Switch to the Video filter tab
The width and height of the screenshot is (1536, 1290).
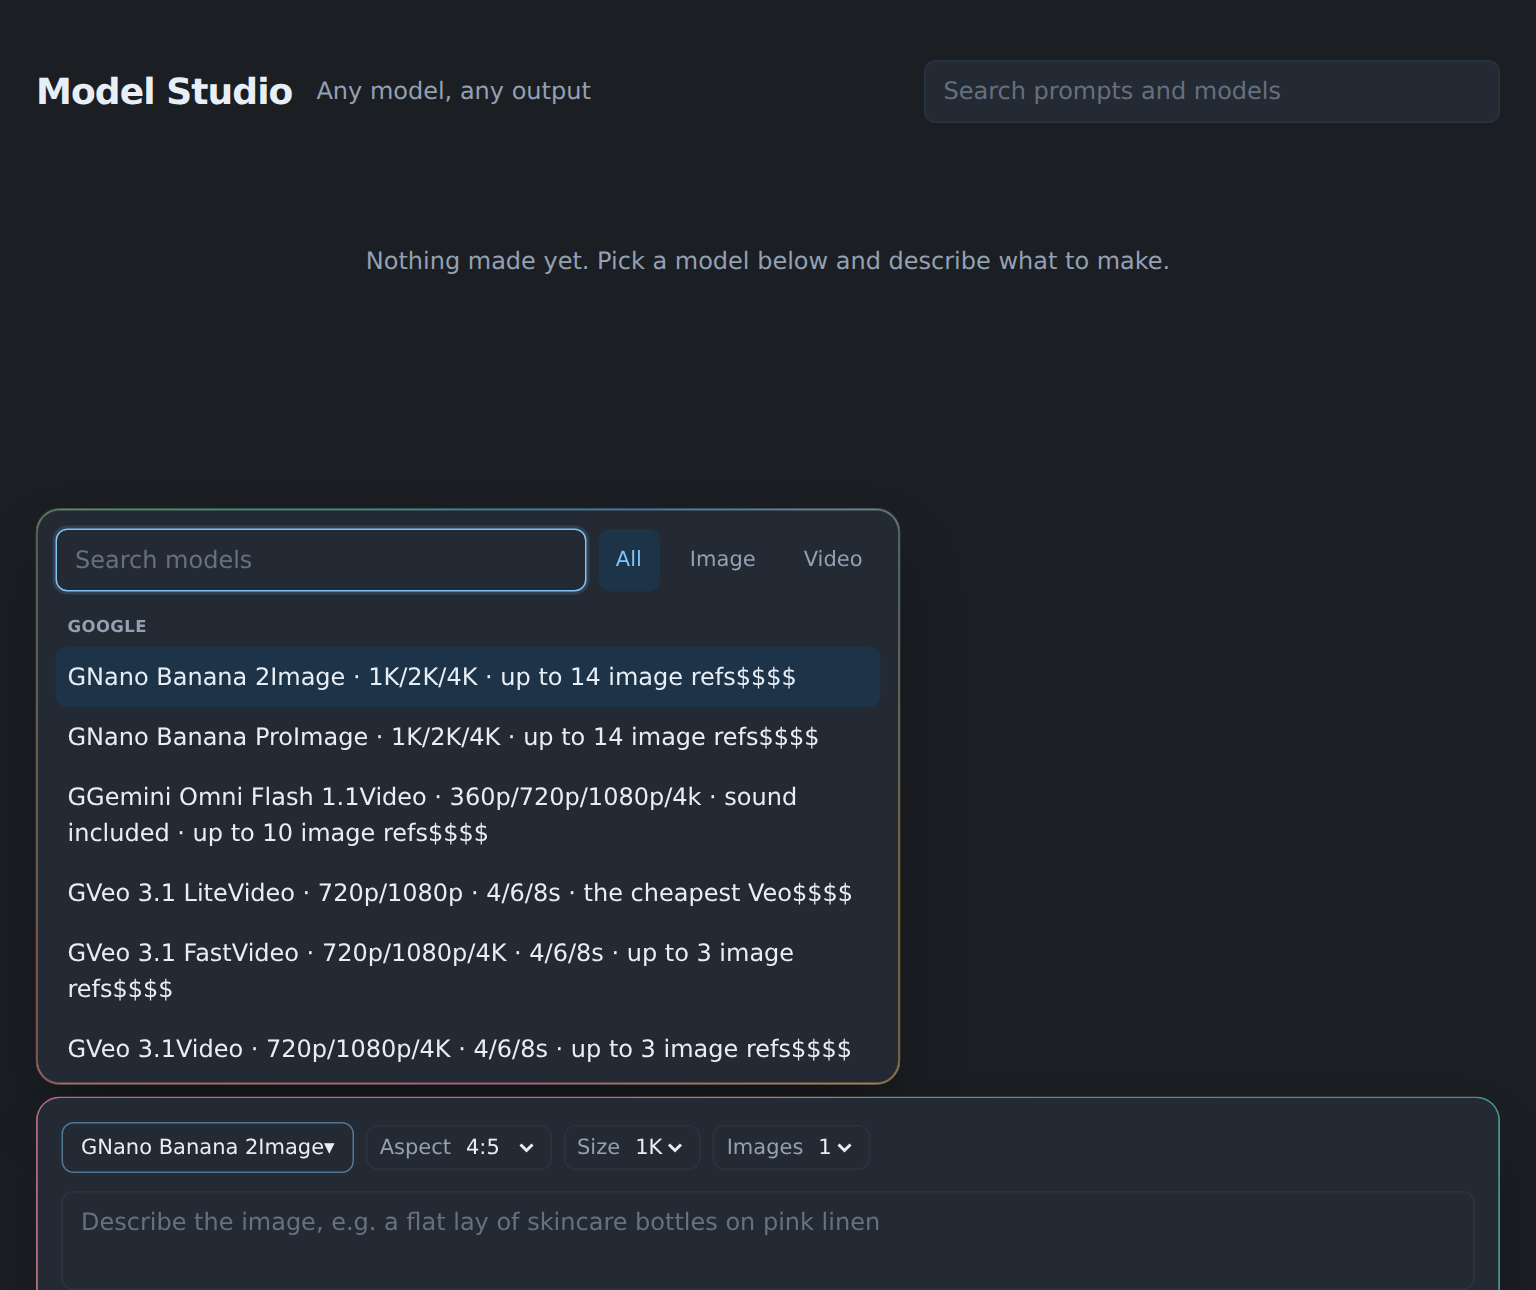[833, 560]
